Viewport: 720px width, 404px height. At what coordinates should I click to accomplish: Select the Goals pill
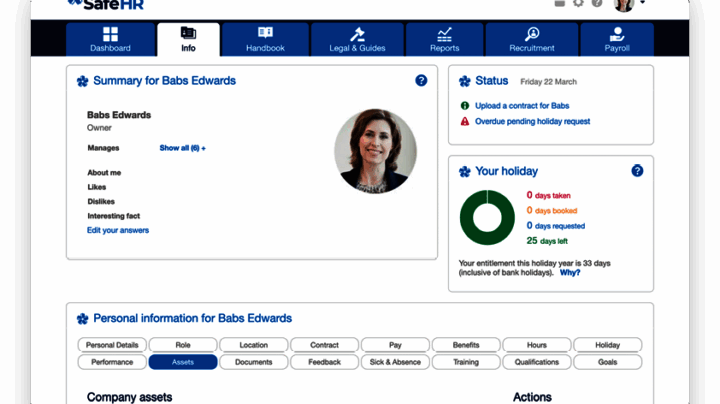click(608, 362)
